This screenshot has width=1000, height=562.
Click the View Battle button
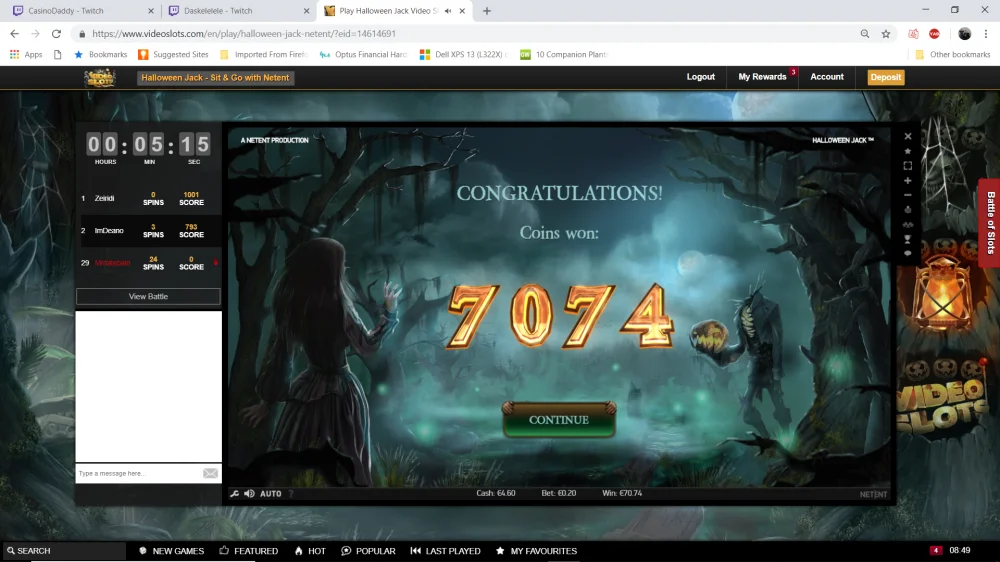click(x=148, y=296)
